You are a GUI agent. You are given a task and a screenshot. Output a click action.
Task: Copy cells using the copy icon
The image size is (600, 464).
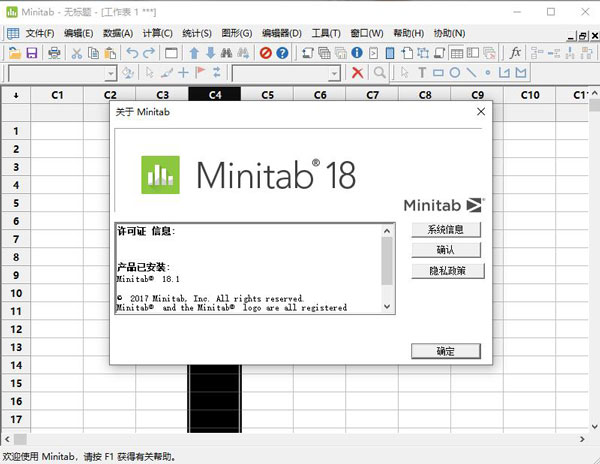click(93, 53)
